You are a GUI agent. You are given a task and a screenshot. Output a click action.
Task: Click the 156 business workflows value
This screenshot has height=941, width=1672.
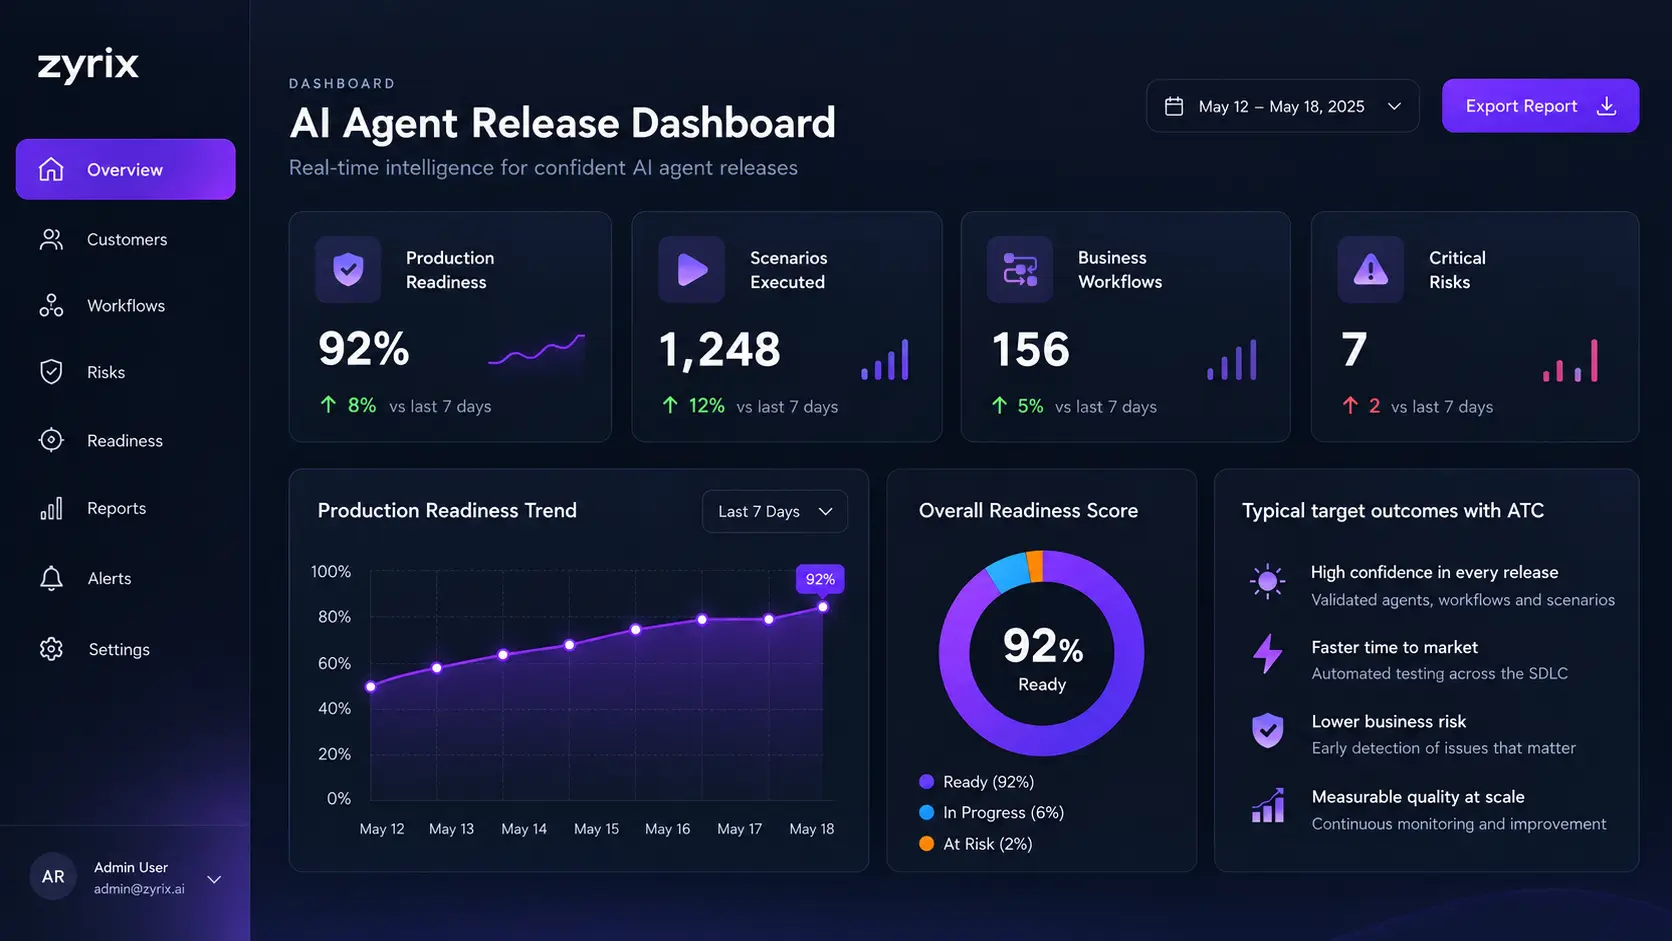pyautogui.click(x=1031, y=350)
